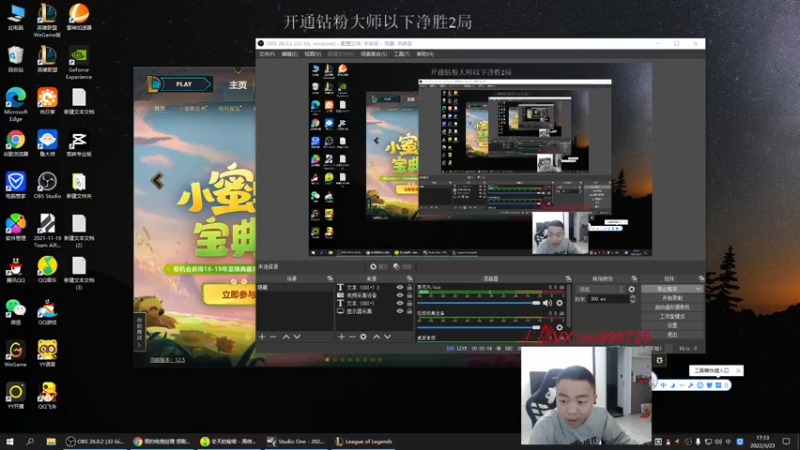
Task: Open WeChat desktop shortcut
Action: coord(15,312)
